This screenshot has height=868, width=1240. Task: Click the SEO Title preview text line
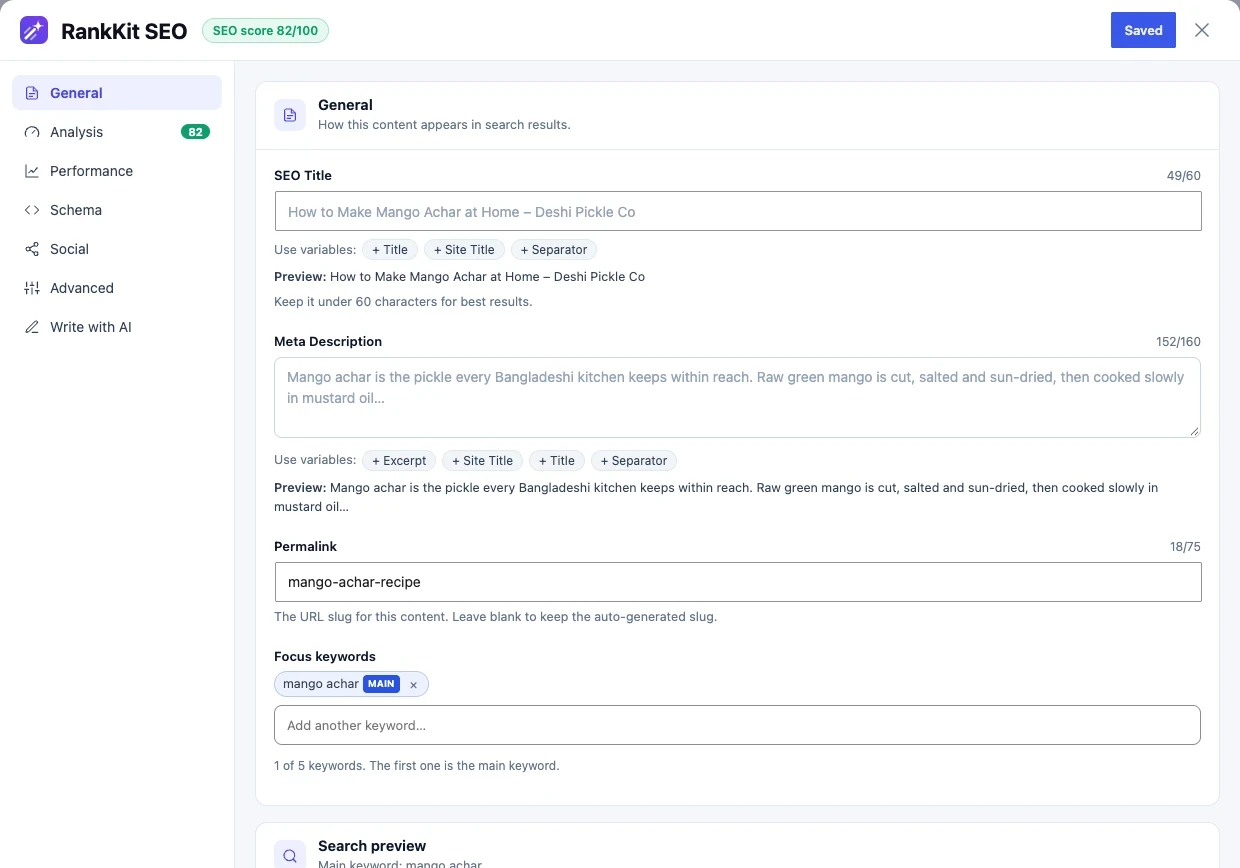pos(460,277)
